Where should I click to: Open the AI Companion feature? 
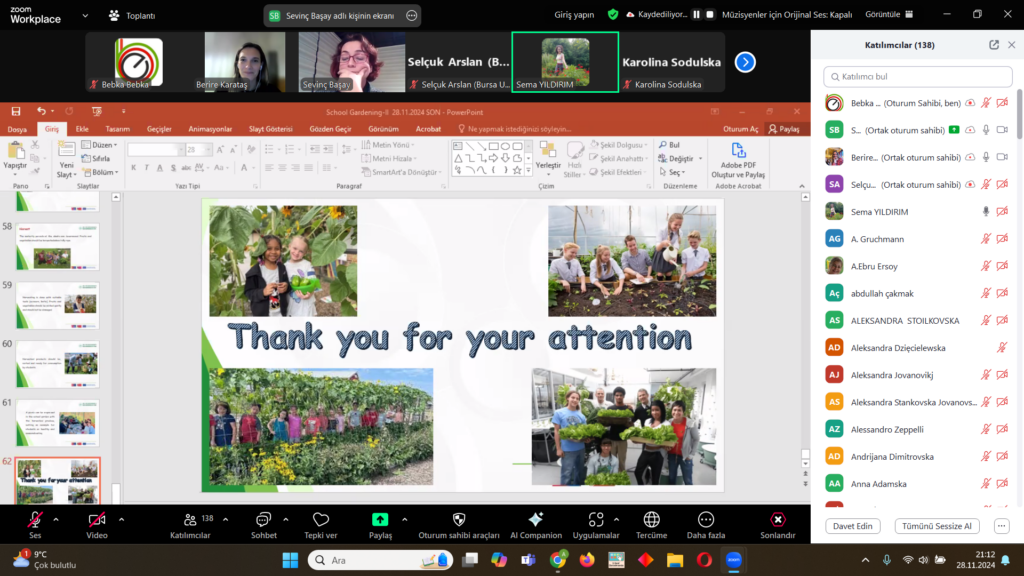[x=535, y=520]
